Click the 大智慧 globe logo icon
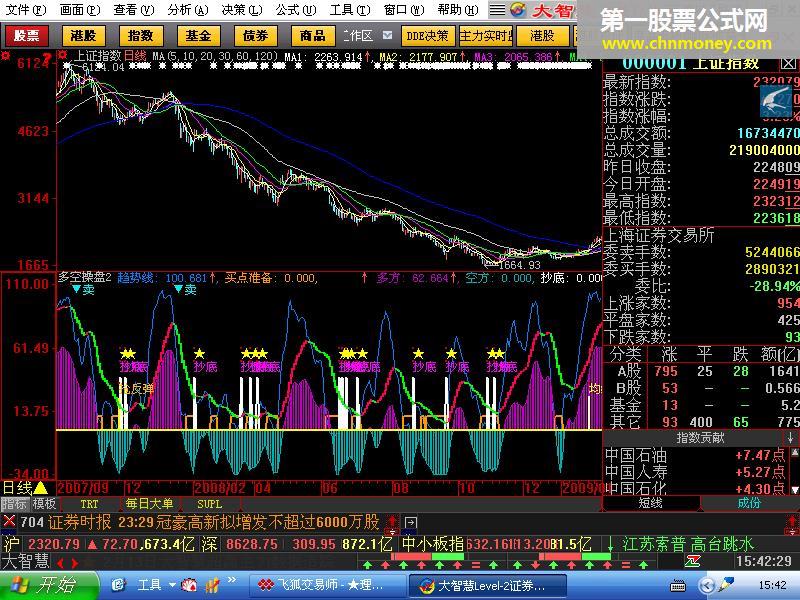The width and height of the screenshot is (800, 600). tap(517, 10)
